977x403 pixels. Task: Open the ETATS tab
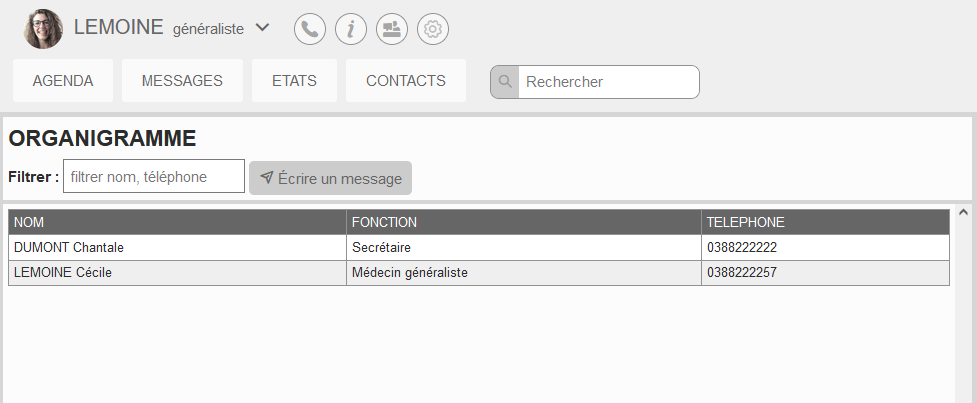click(294, 80)
